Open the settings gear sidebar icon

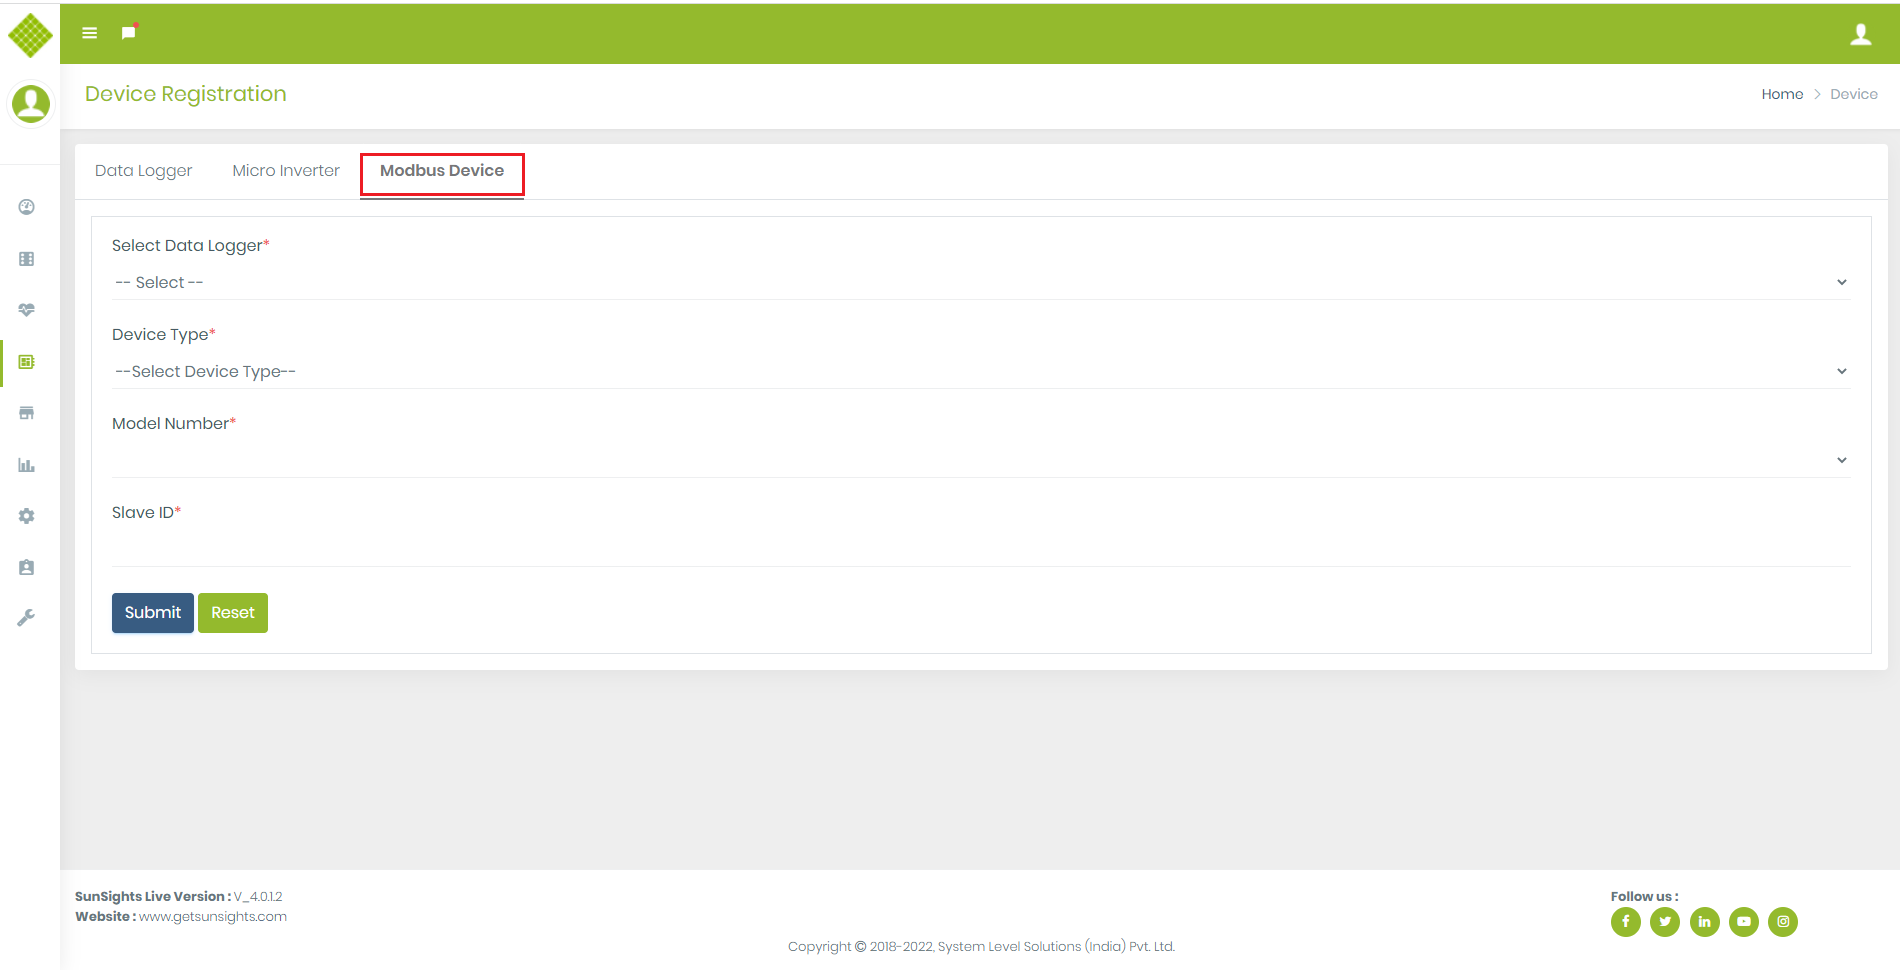[x=27, y=516]
